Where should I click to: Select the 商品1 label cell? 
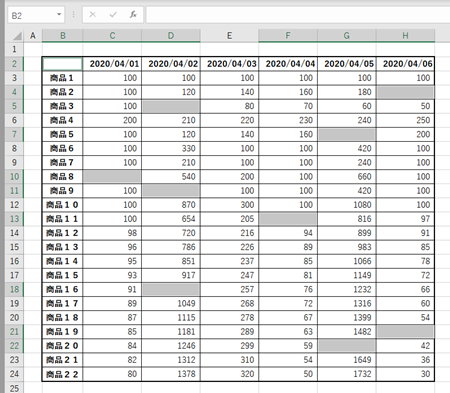[x=62, y=78]
